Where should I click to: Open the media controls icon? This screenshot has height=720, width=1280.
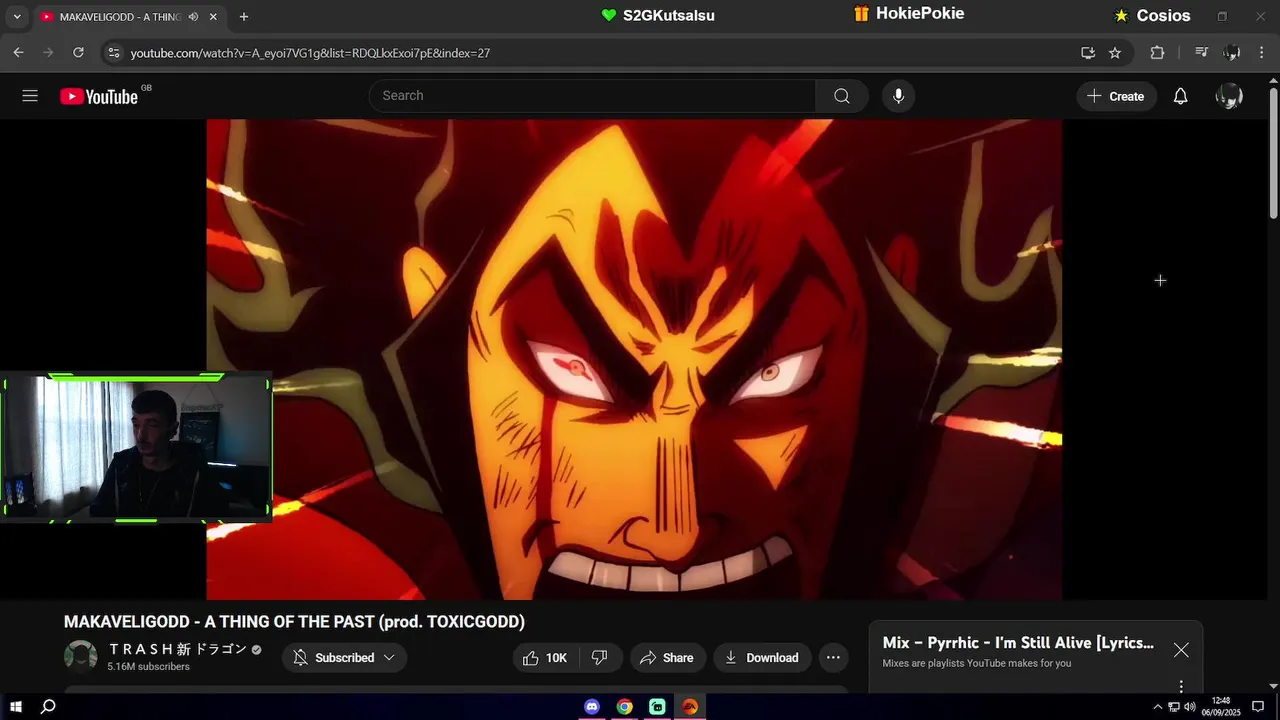[1202, 53]
